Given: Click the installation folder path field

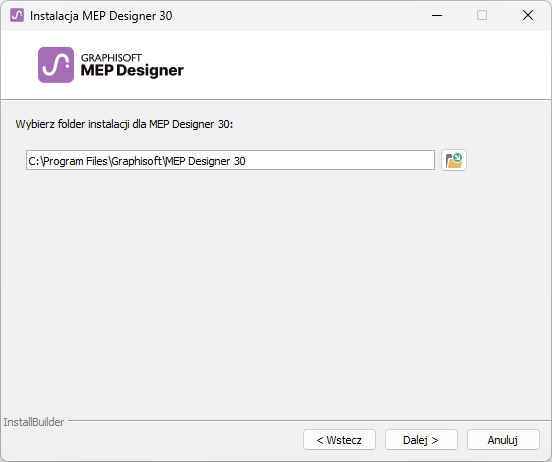Looking at the screenshot, I should pos(230,160).
